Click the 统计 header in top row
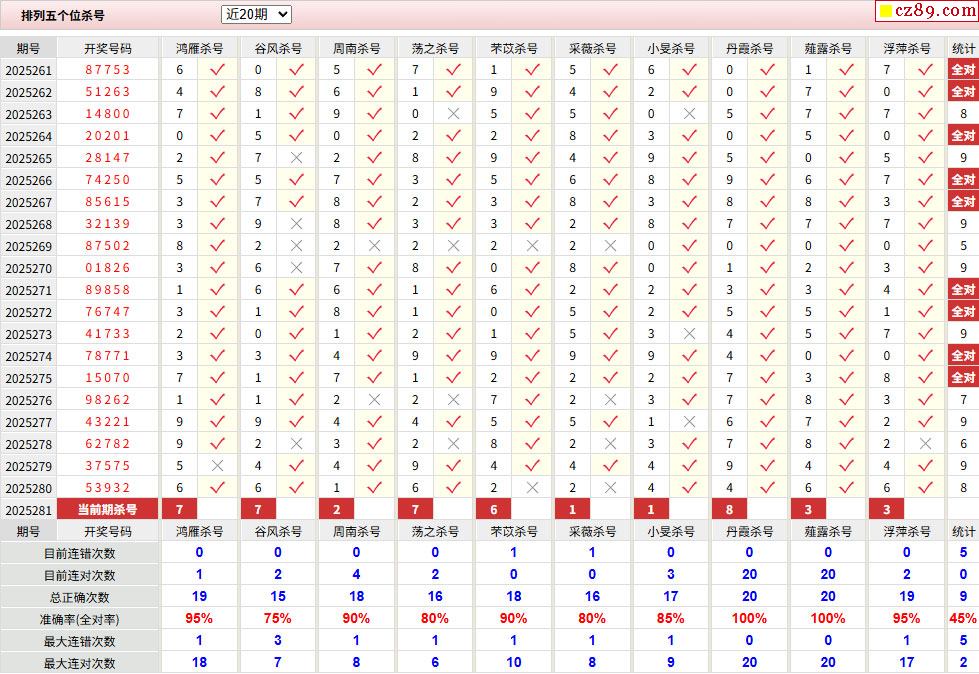Image resolution: width=979 pixels, height=674 pixels. [963, 48]
